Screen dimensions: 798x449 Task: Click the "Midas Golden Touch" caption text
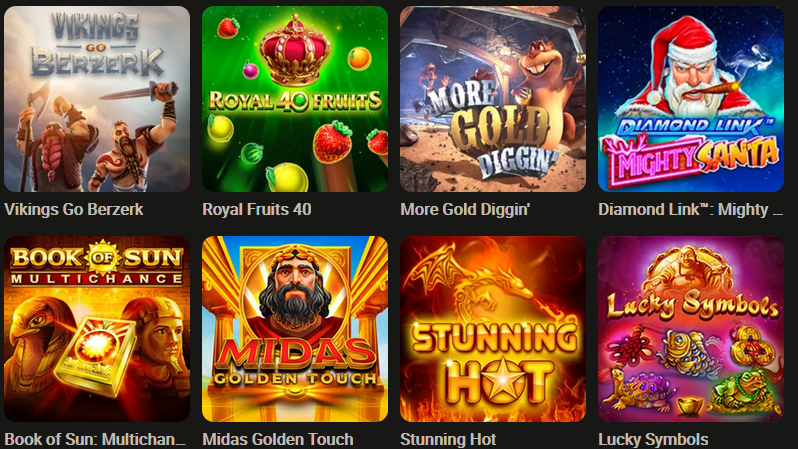278,439
